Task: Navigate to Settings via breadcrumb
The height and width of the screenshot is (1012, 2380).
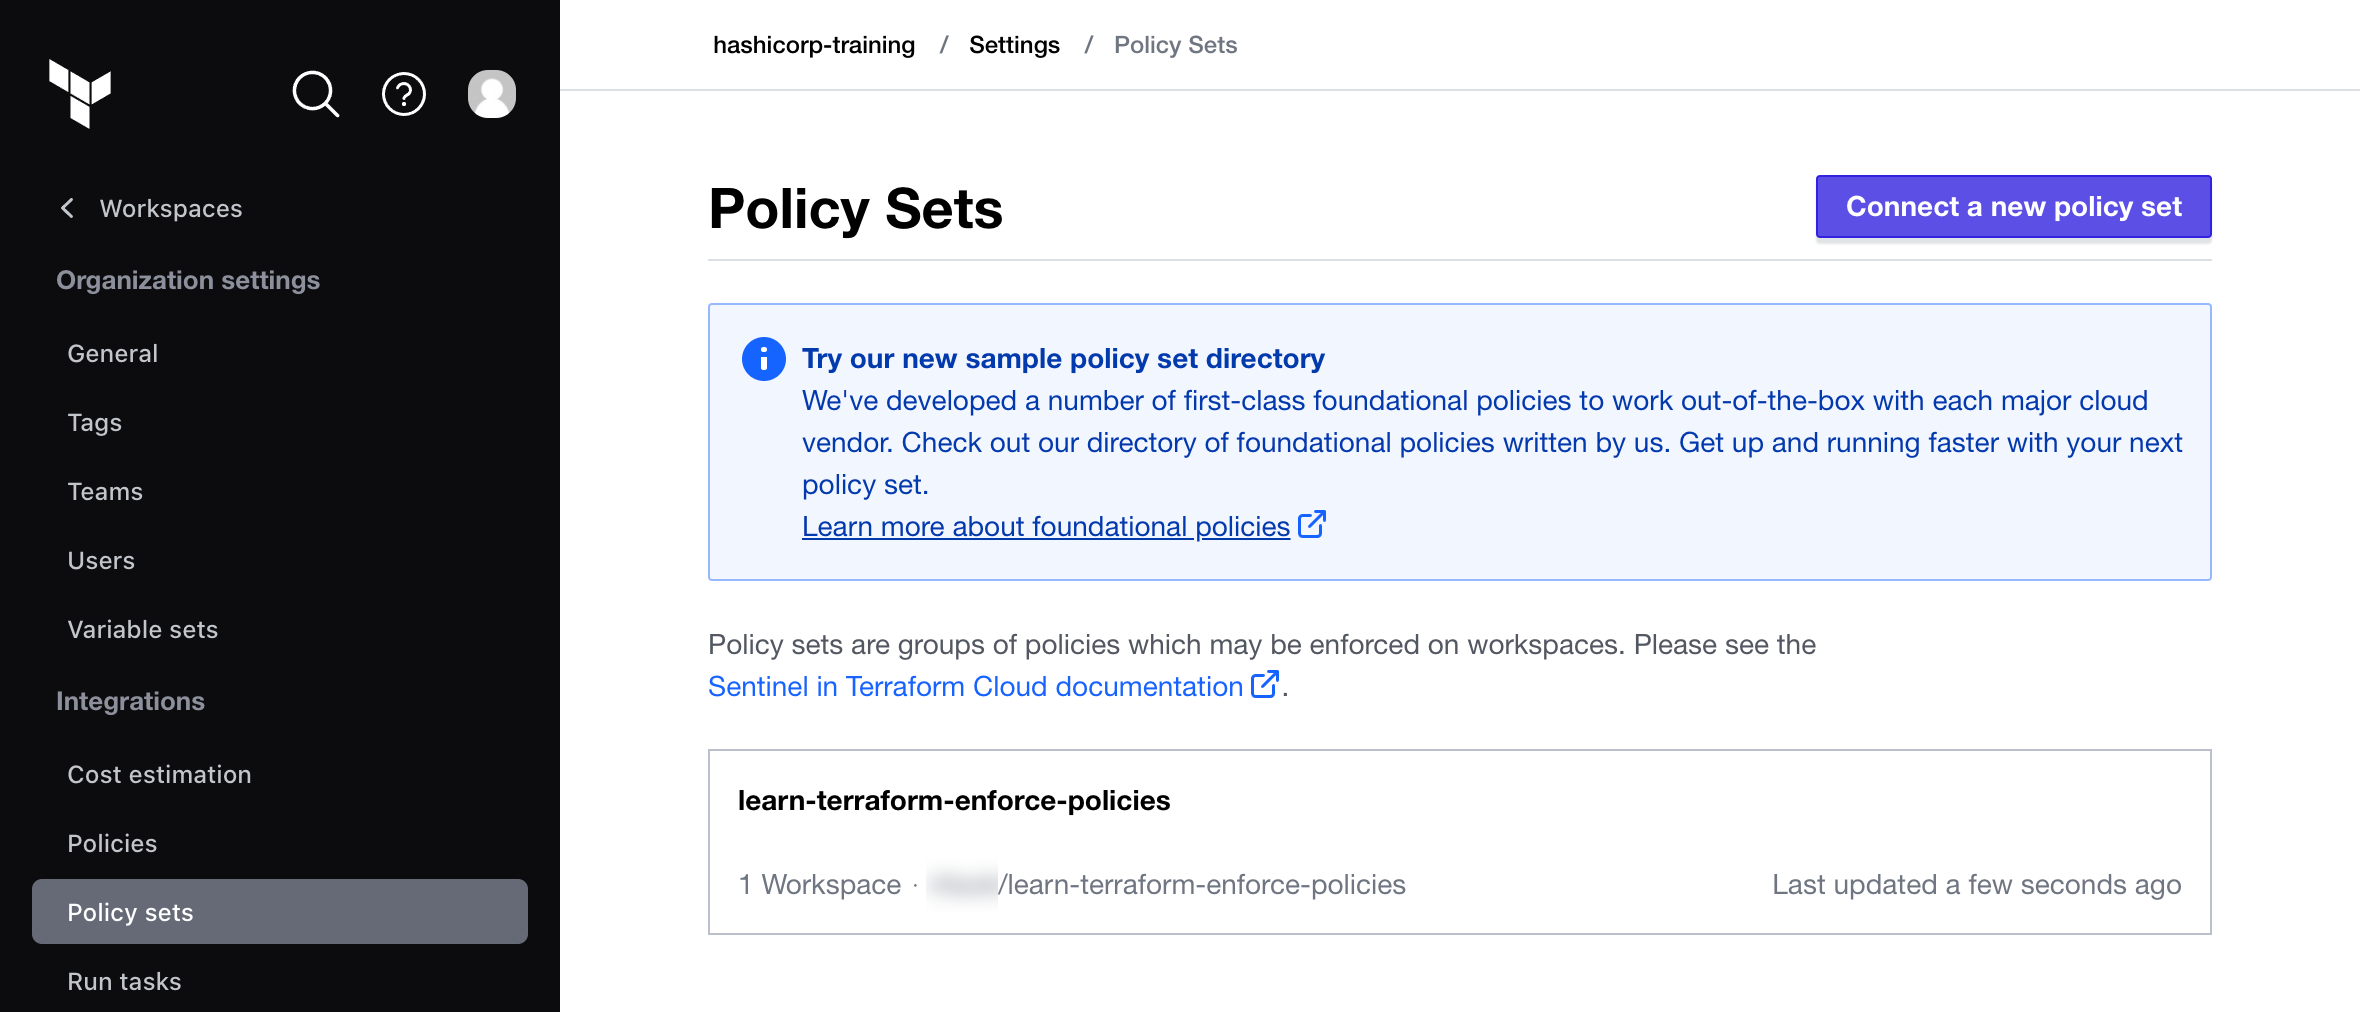Action: click(x=1014, y=44)
